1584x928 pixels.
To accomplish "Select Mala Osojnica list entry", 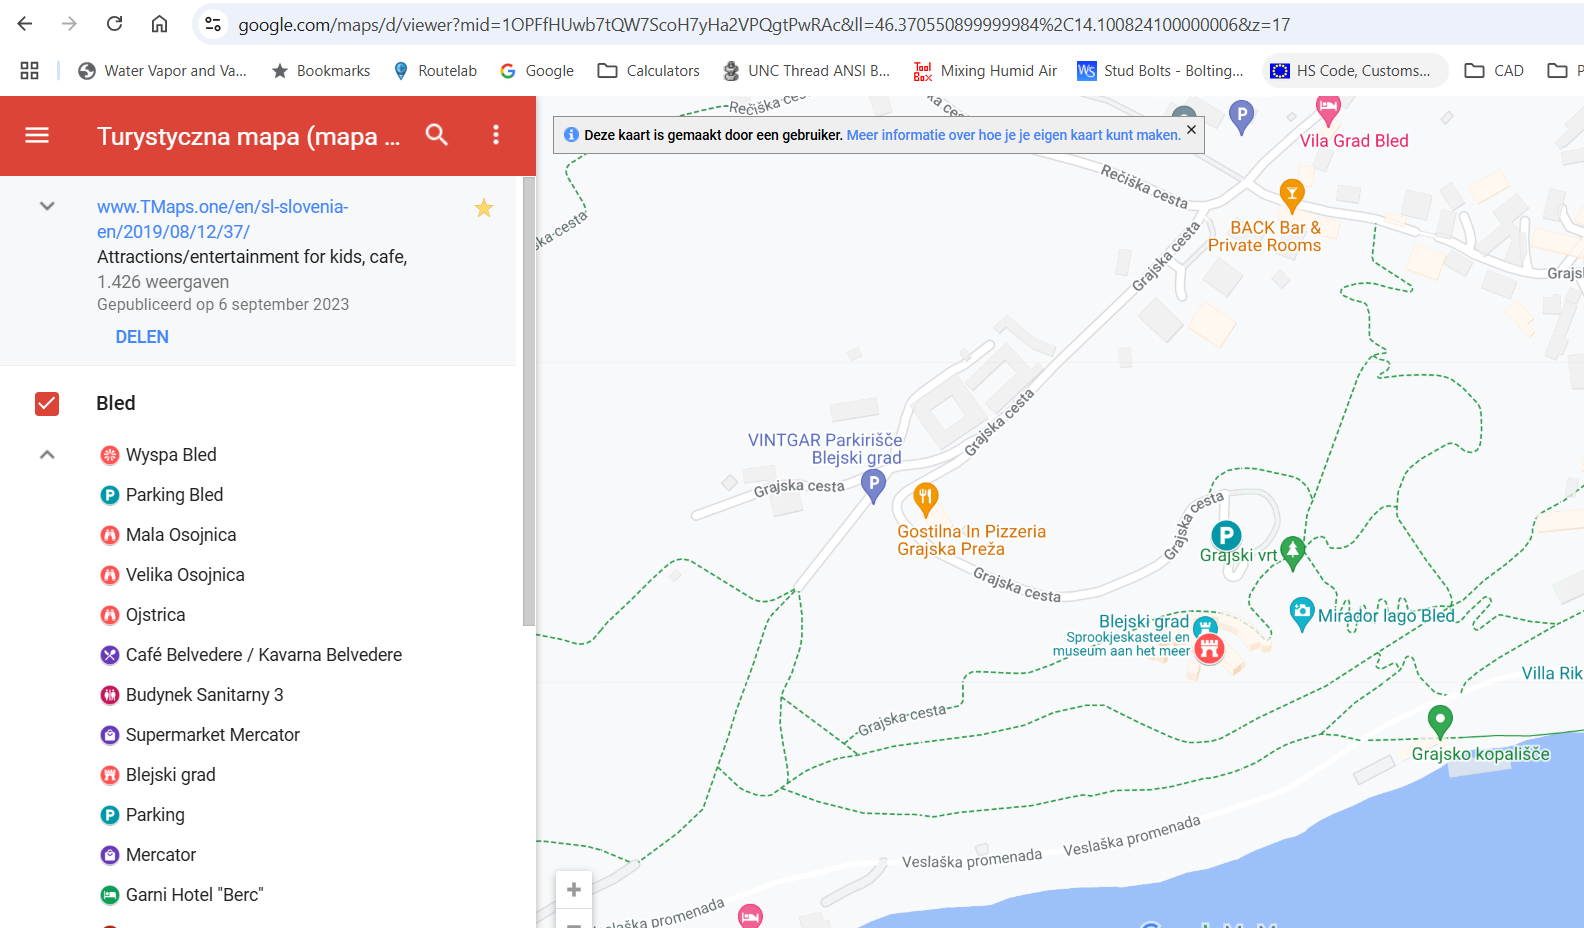I will pos(181,535).
